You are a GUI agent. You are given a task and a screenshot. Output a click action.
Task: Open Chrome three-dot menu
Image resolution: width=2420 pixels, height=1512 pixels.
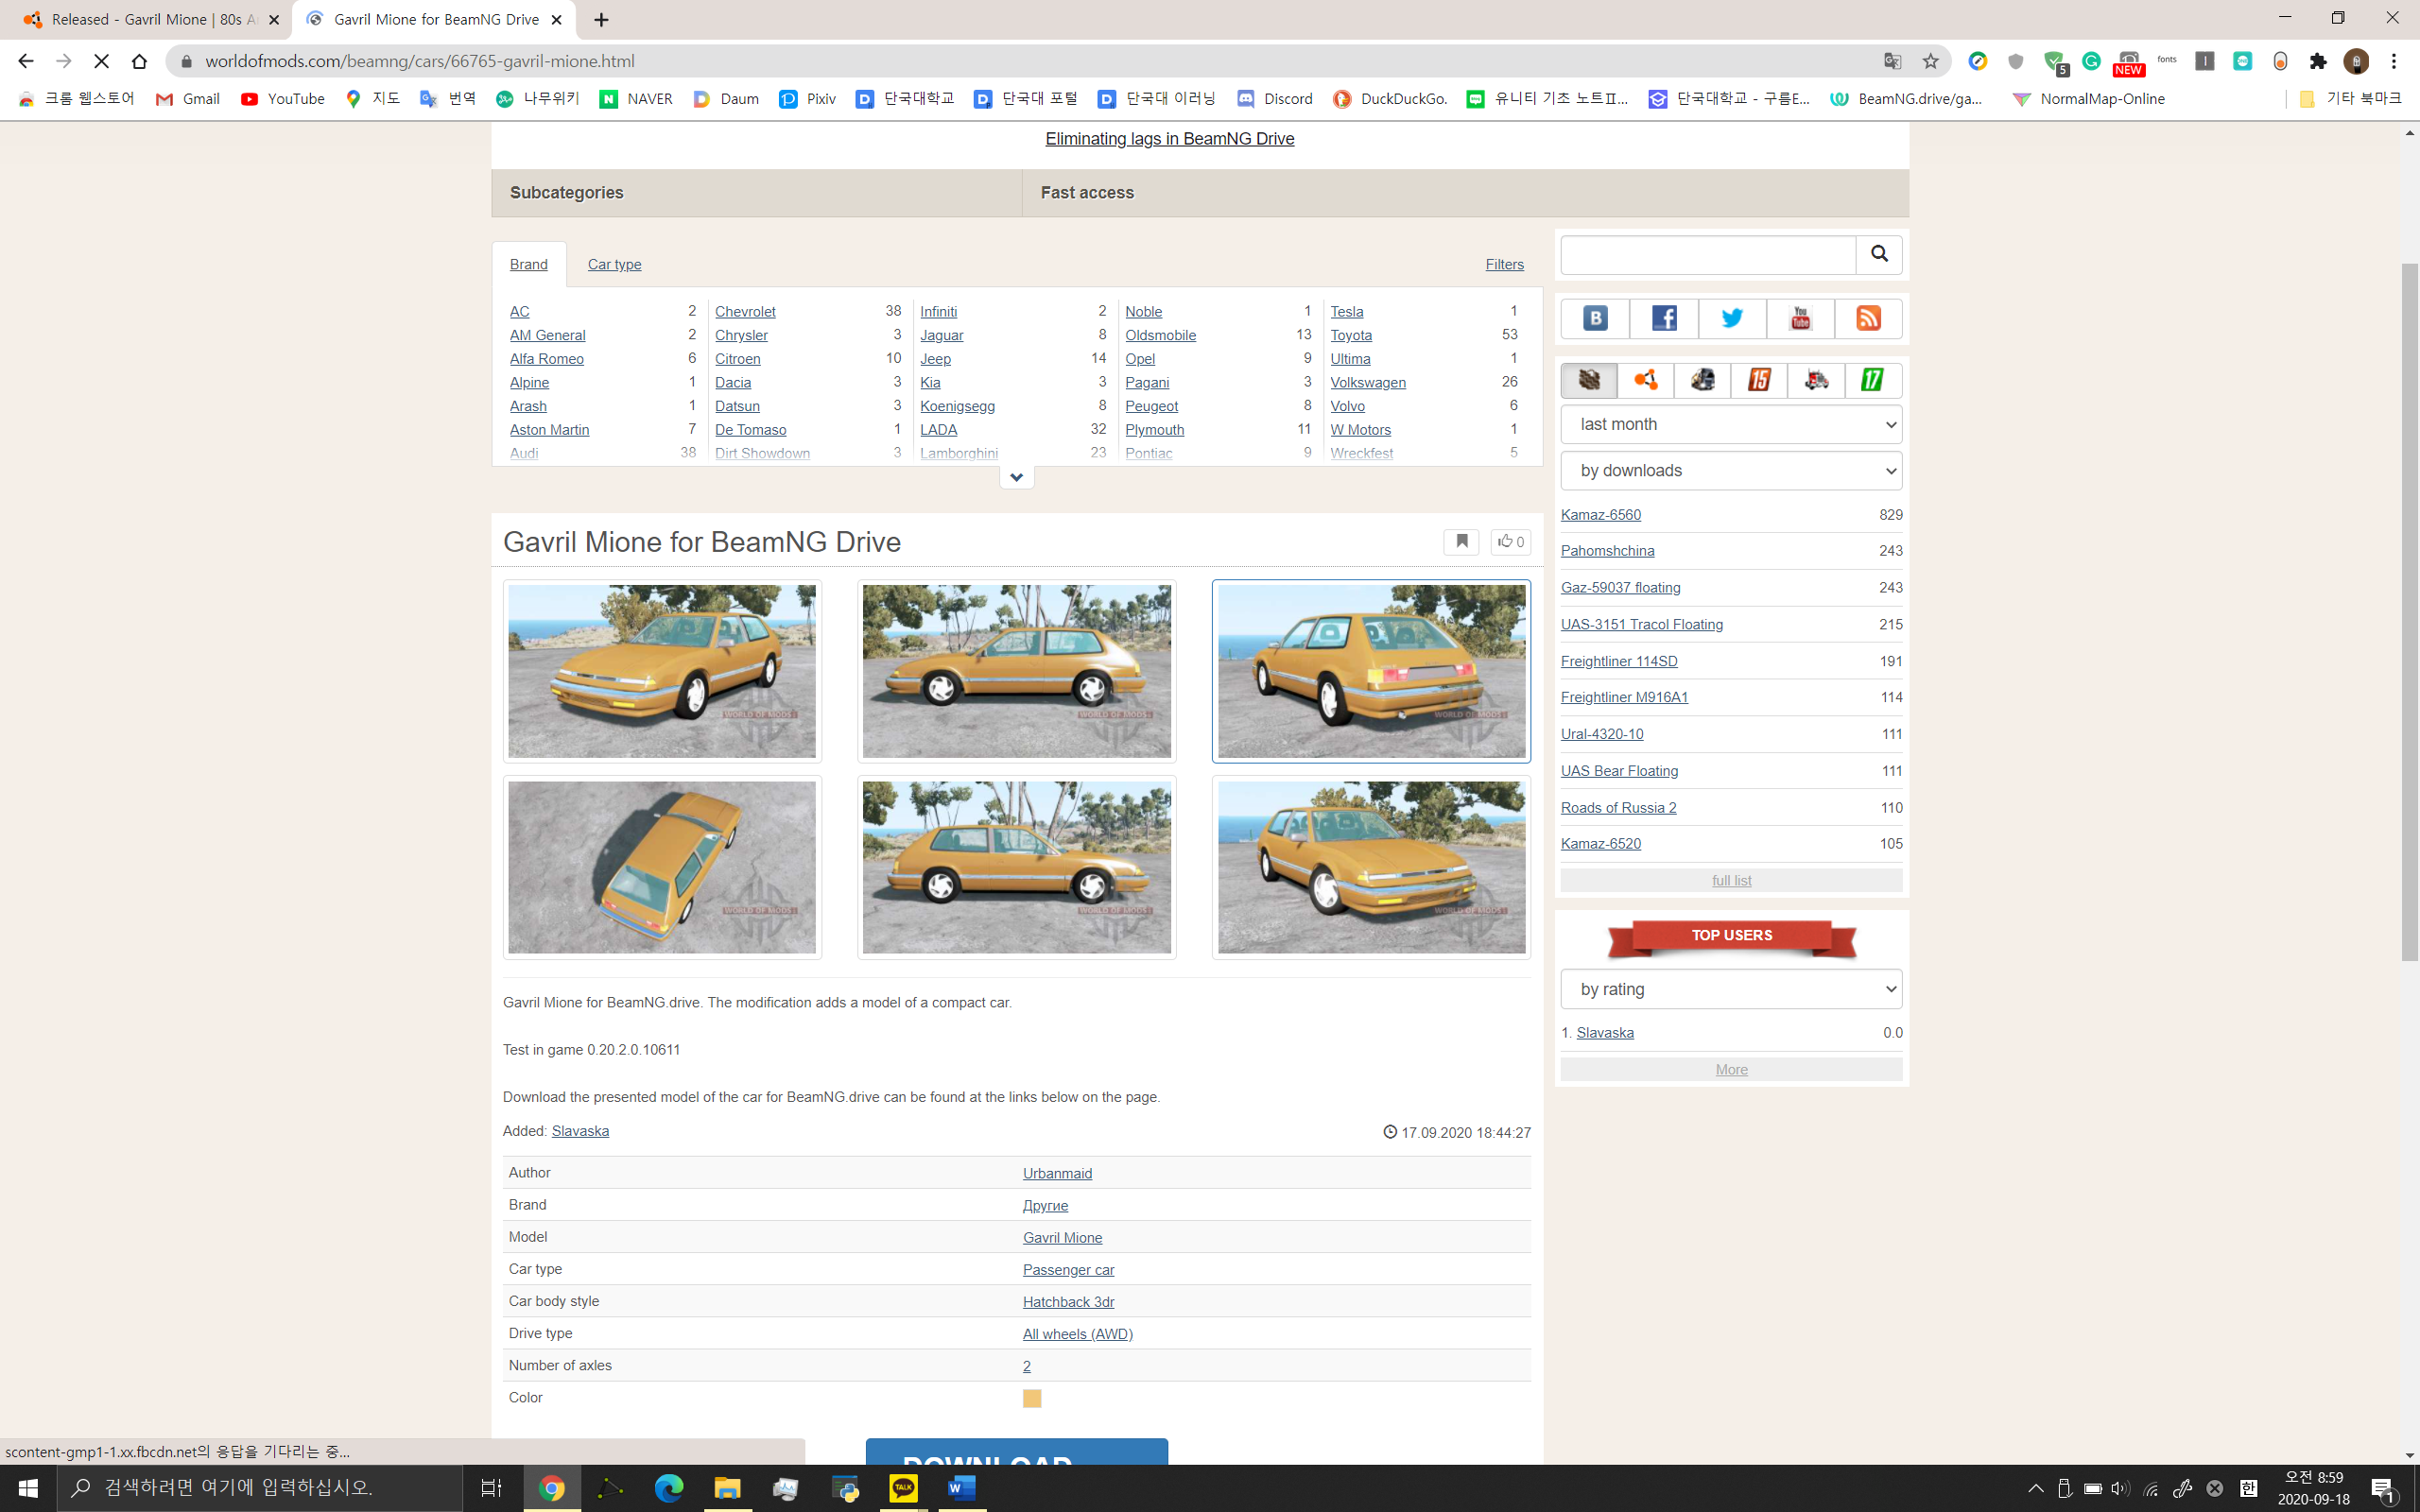(x=2394, y=61)
